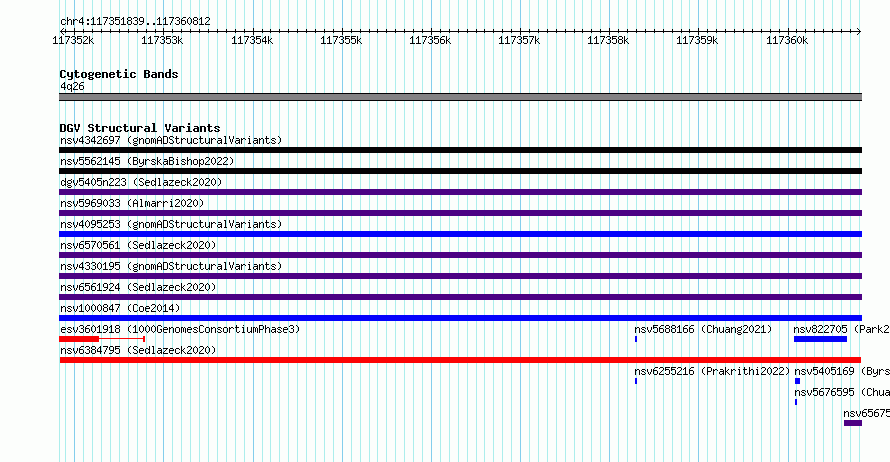Select the tiny blue mark under nsv6255216
The image size is (890, 462).
coord(636,381)
